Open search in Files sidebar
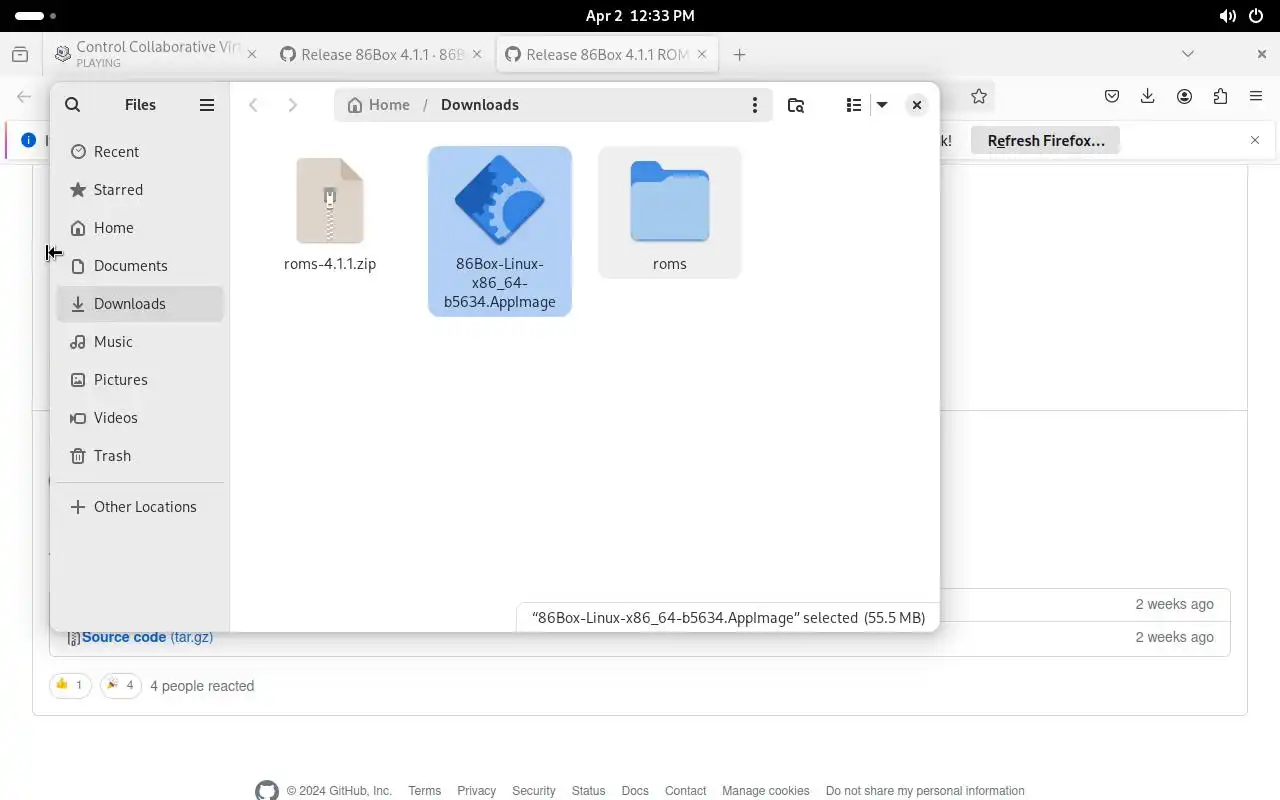This screenshot has height=800, width=1280. (x=72, y=105)
